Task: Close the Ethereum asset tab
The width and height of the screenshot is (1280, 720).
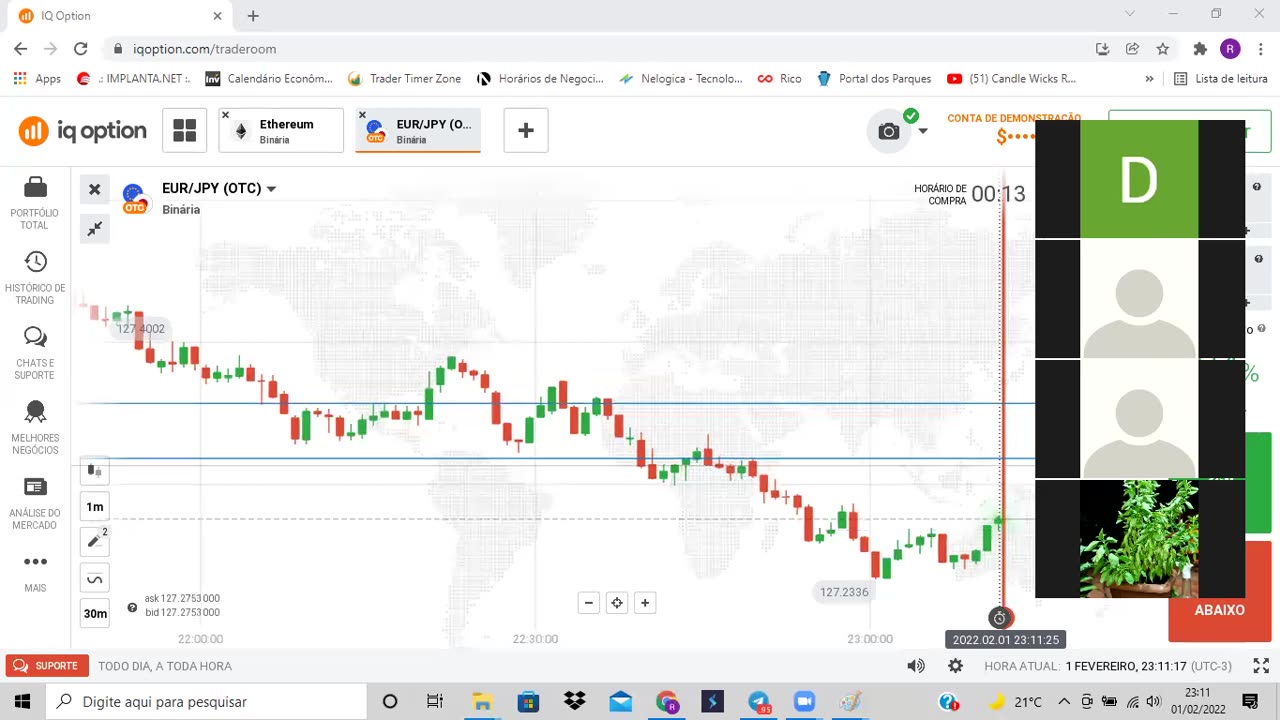Action: coord(225,115)
